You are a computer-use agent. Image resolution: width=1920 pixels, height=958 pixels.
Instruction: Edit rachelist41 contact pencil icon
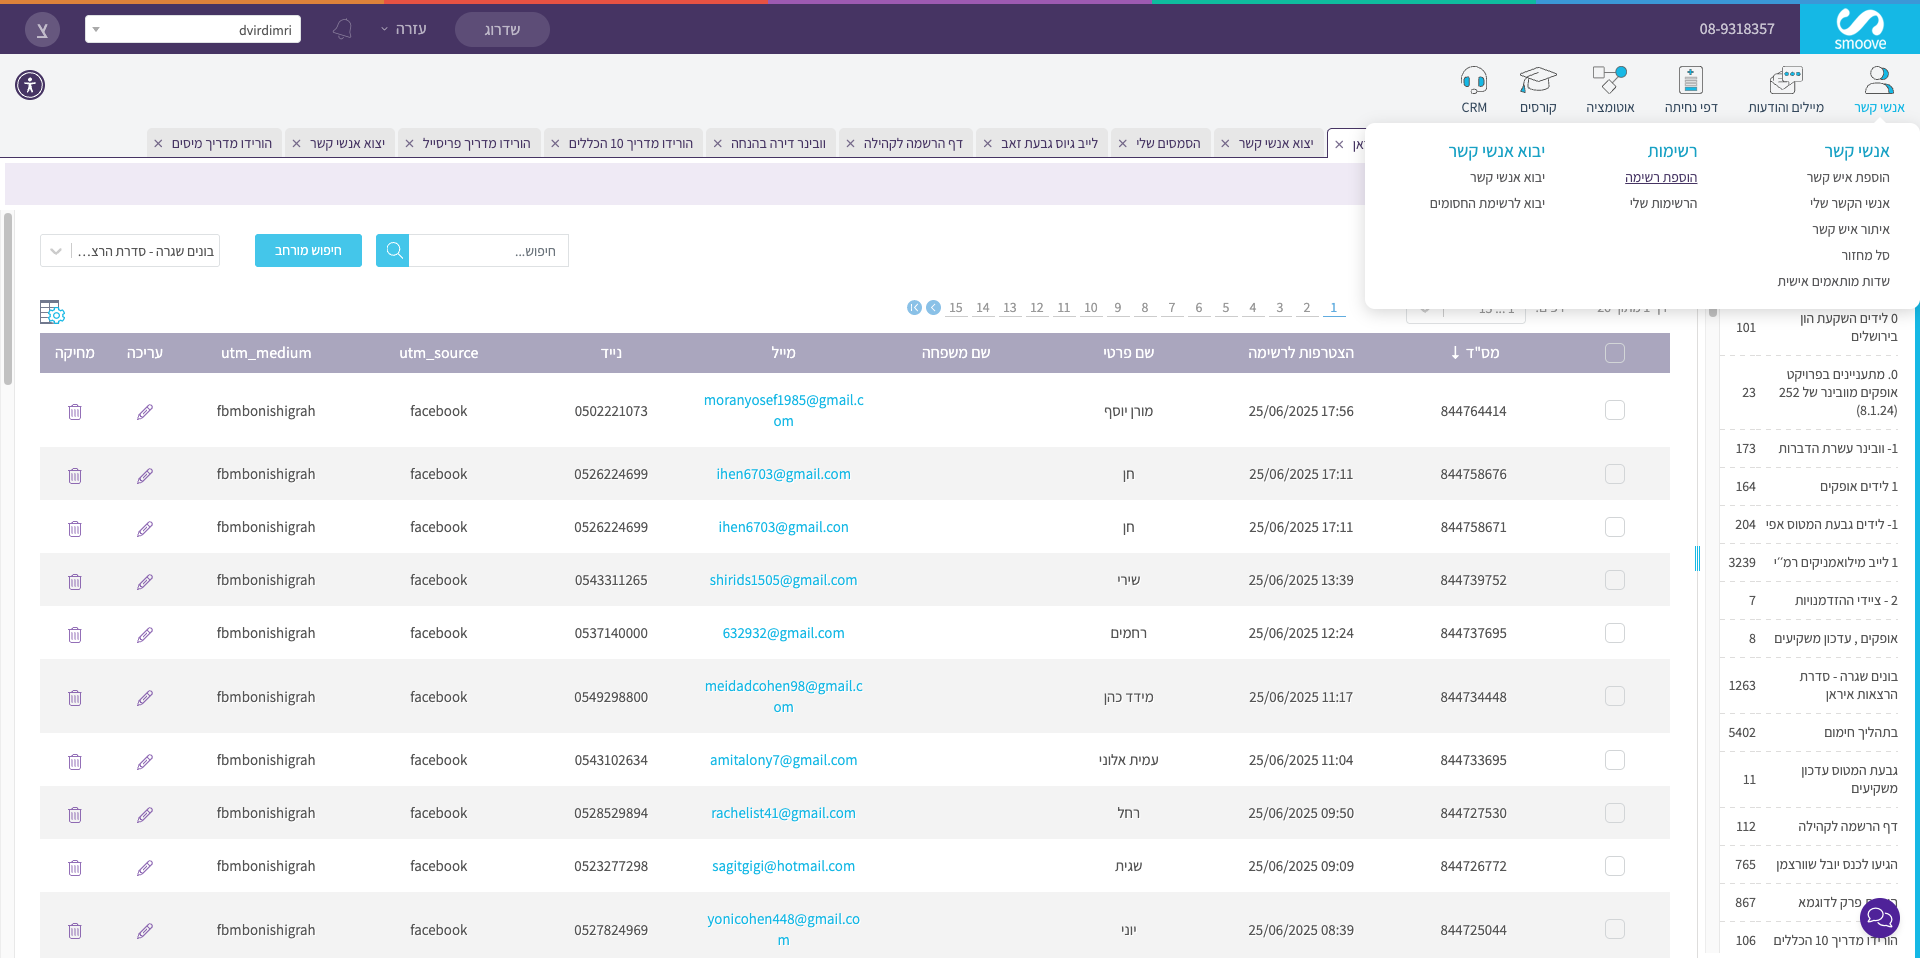tap(145, 814)
